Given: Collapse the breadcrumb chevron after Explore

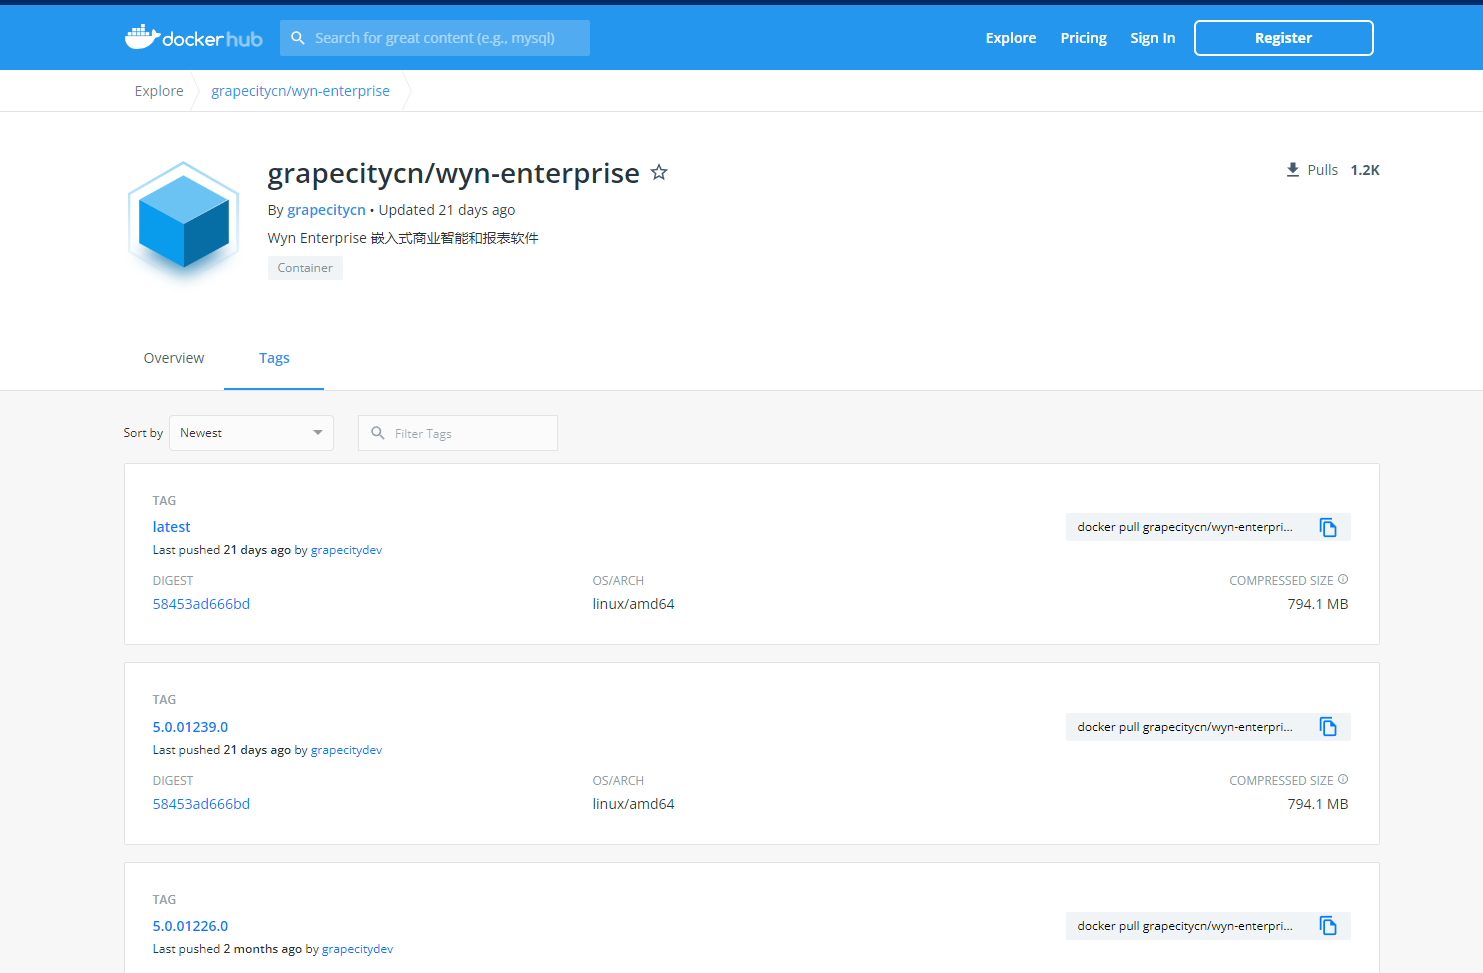Looking at the screenshot, I should pyautogui.click(x=198, y=90).
